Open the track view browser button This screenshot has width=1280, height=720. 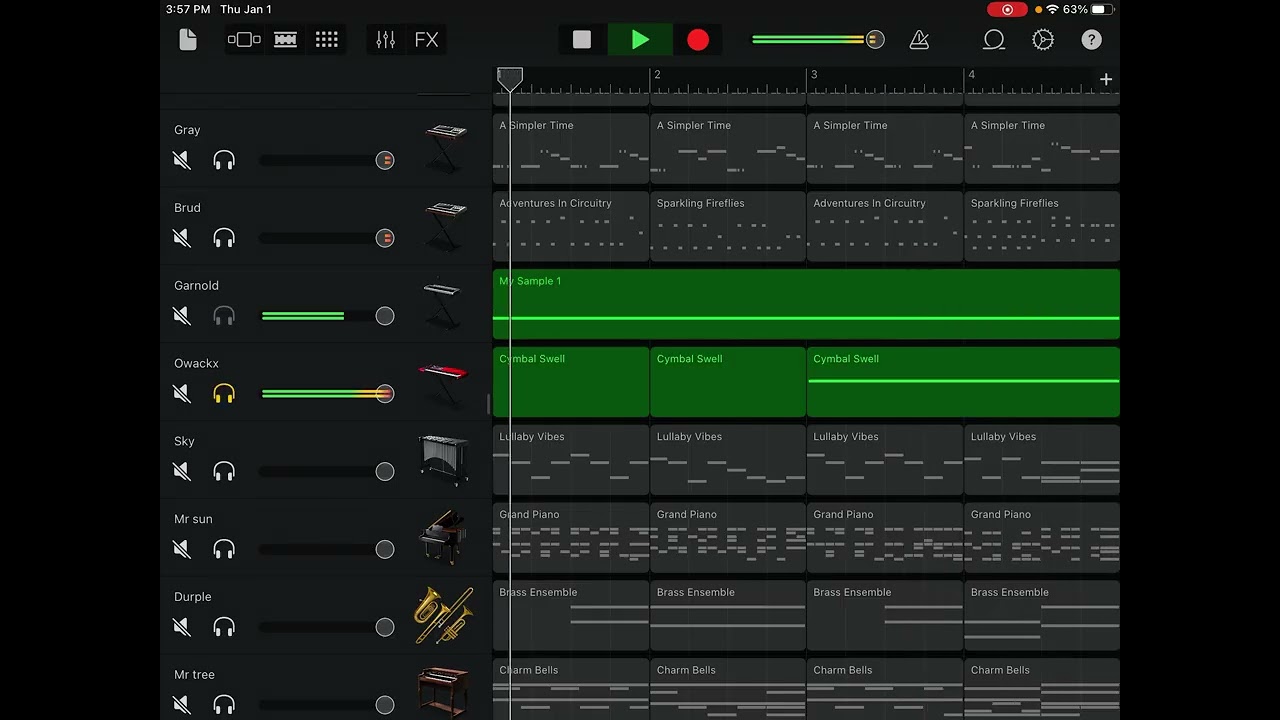244,40
